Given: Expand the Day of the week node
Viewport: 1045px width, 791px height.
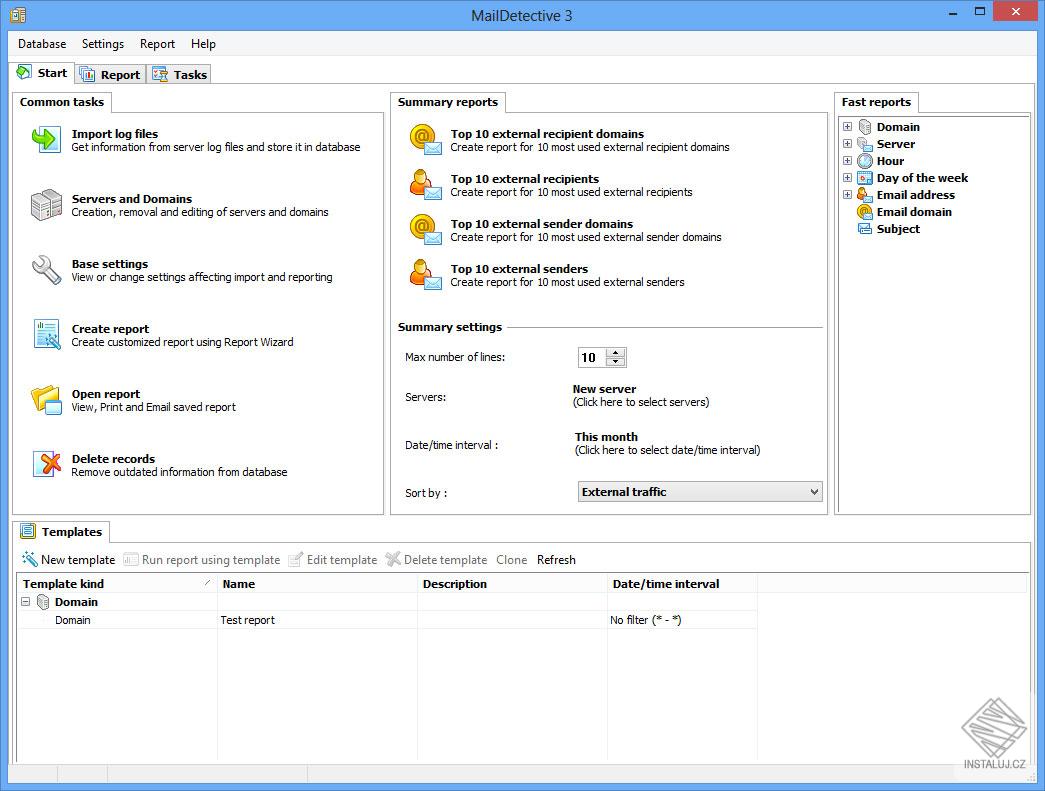Looking at the screenshot, I should 847,178.
